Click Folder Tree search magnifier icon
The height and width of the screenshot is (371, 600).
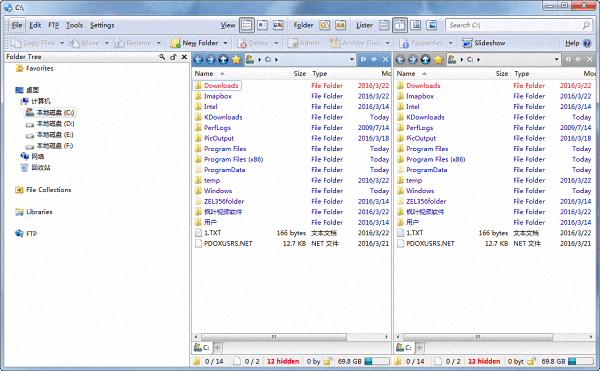pyautogui.click(x=162, y=57)
